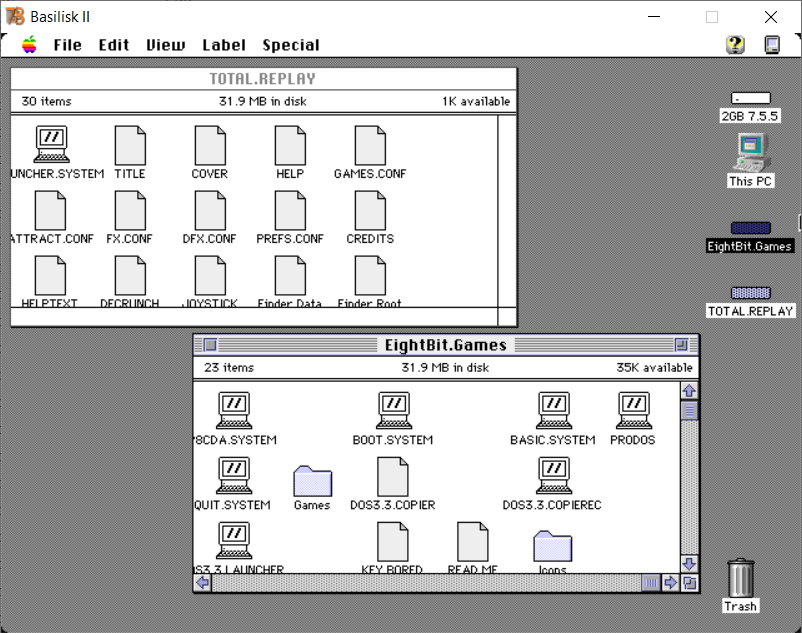The height and width of the screenshot is (633, 802).
Task: Select the JOYSTICK file icon
Action: click(x=210, y=275)
